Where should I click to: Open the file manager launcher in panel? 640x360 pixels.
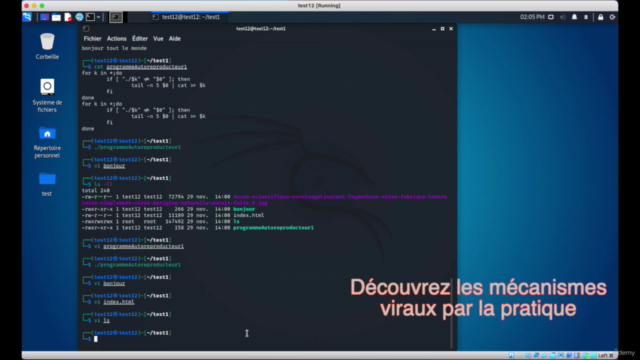coord(56,17)
